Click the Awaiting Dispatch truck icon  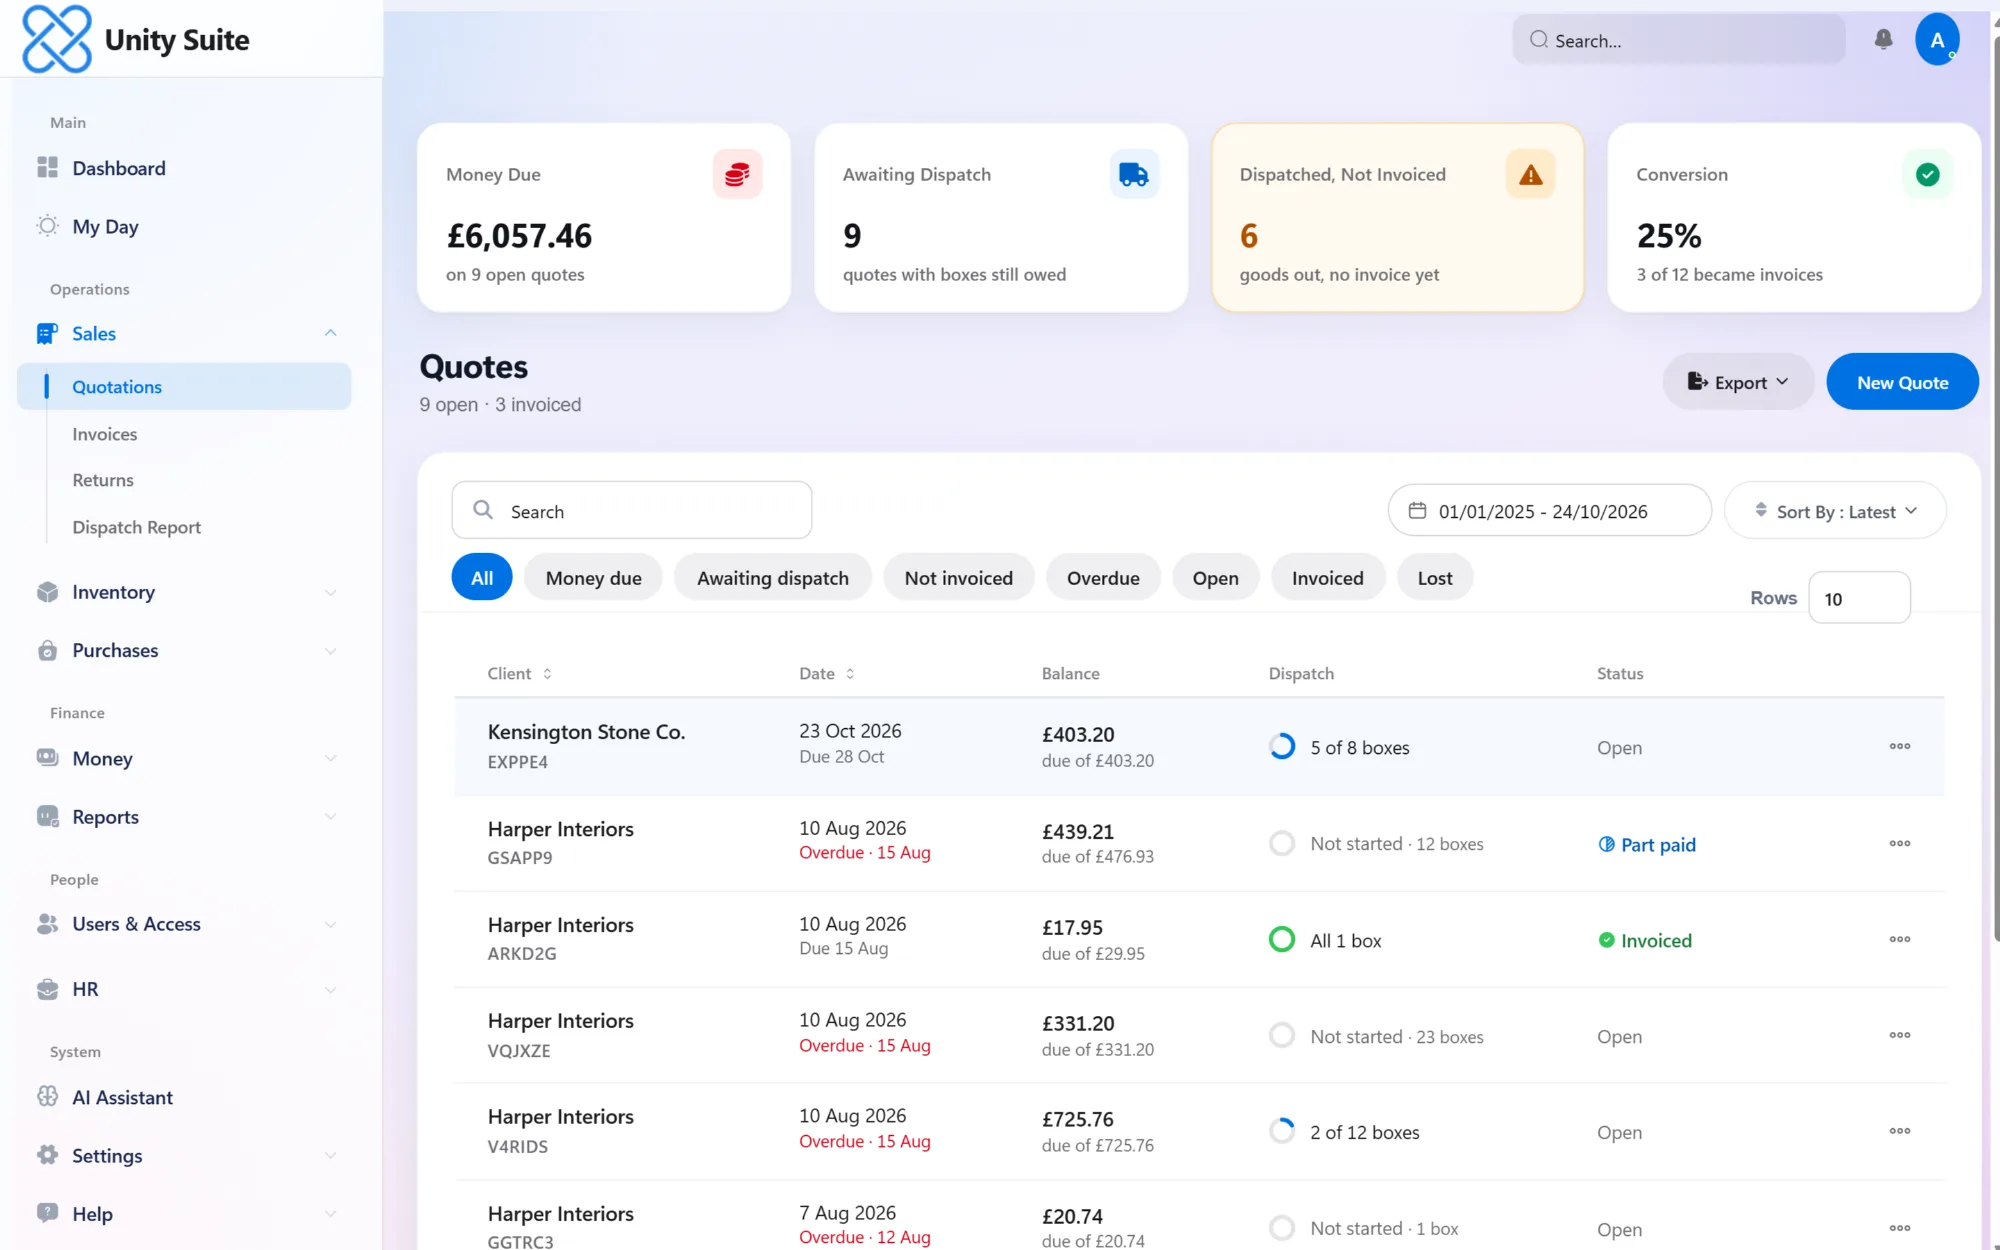(x=1134, y=174)
